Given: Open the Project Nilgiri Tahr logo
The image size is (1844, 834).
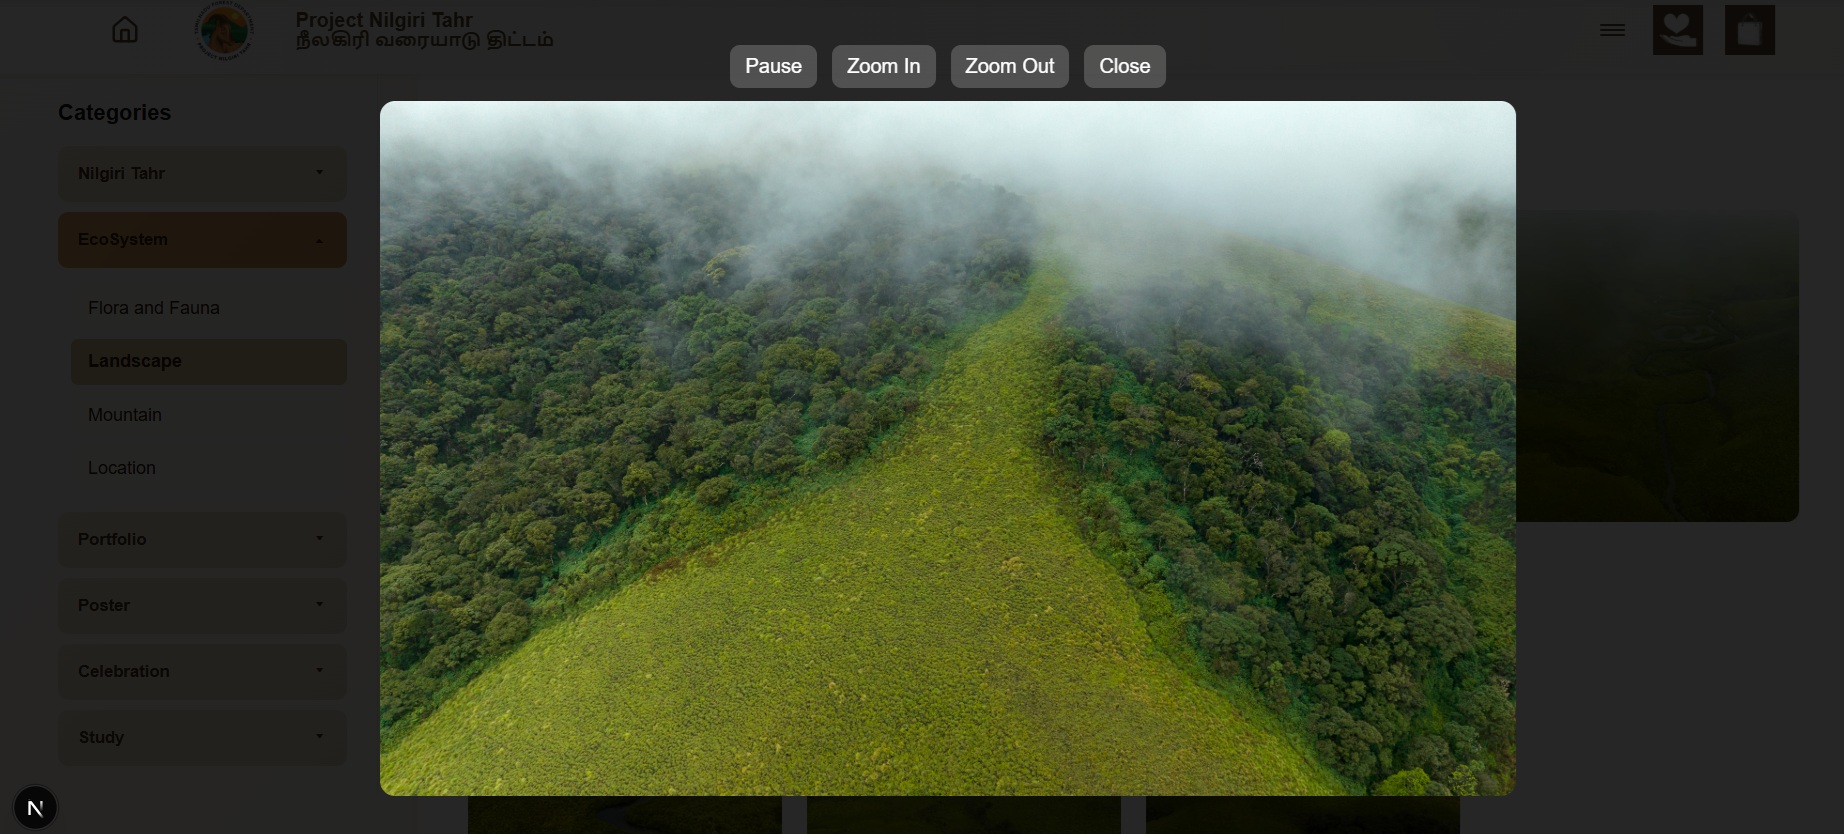Looking at the screenshot, I should [224, 31].
